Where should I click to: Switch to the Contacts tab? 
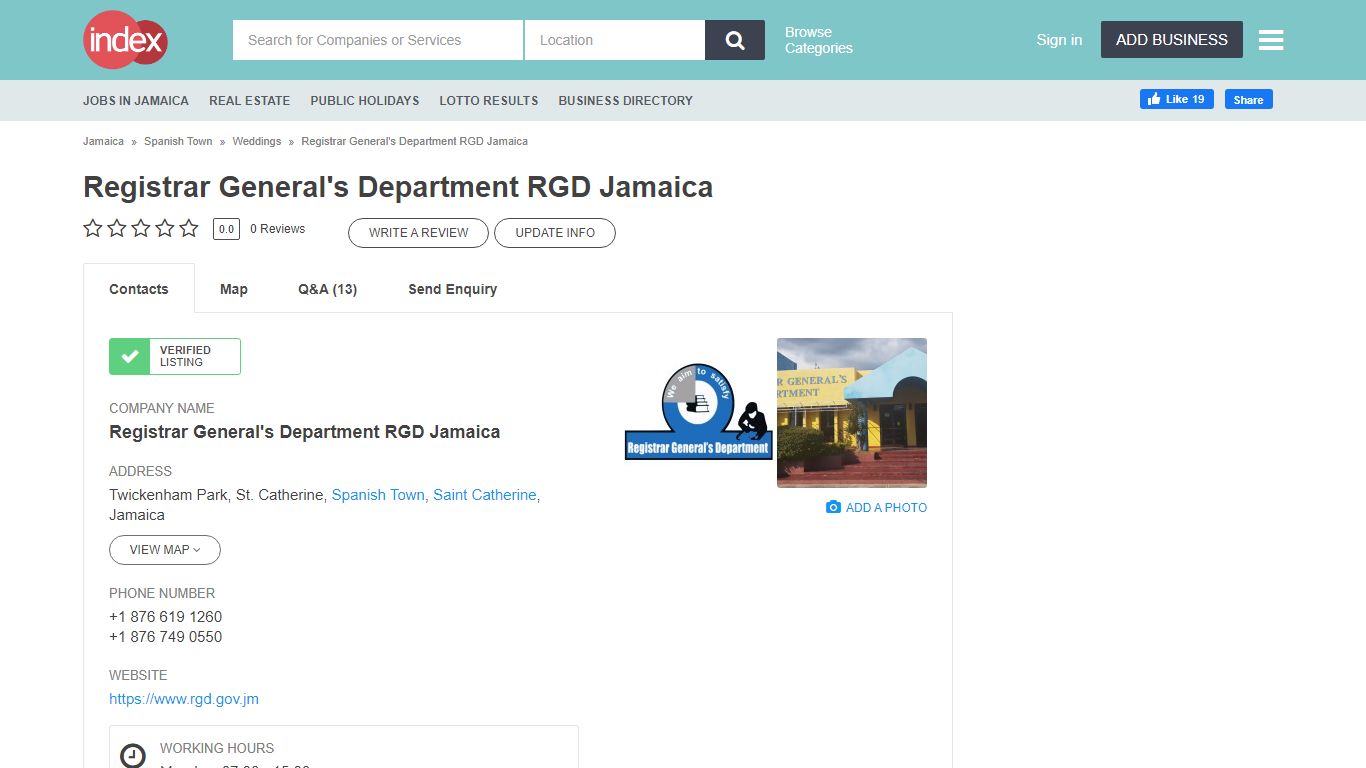coord(139,289)
